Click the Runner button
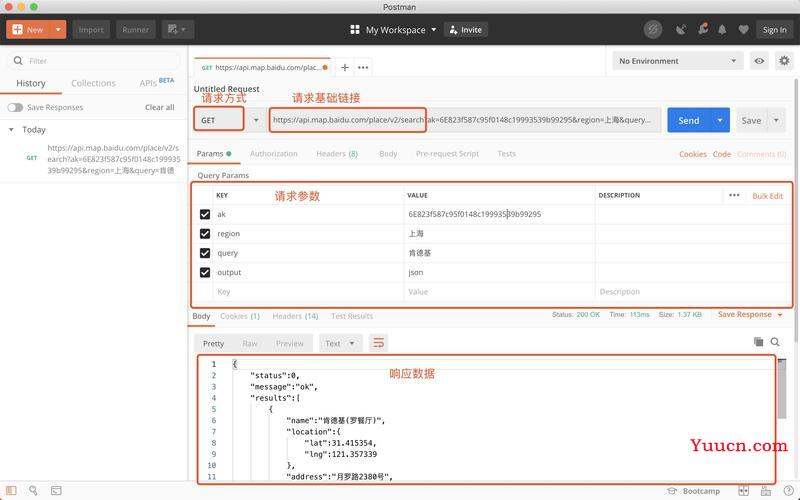Screen dimensions: 800x500 tap(135, 30)
